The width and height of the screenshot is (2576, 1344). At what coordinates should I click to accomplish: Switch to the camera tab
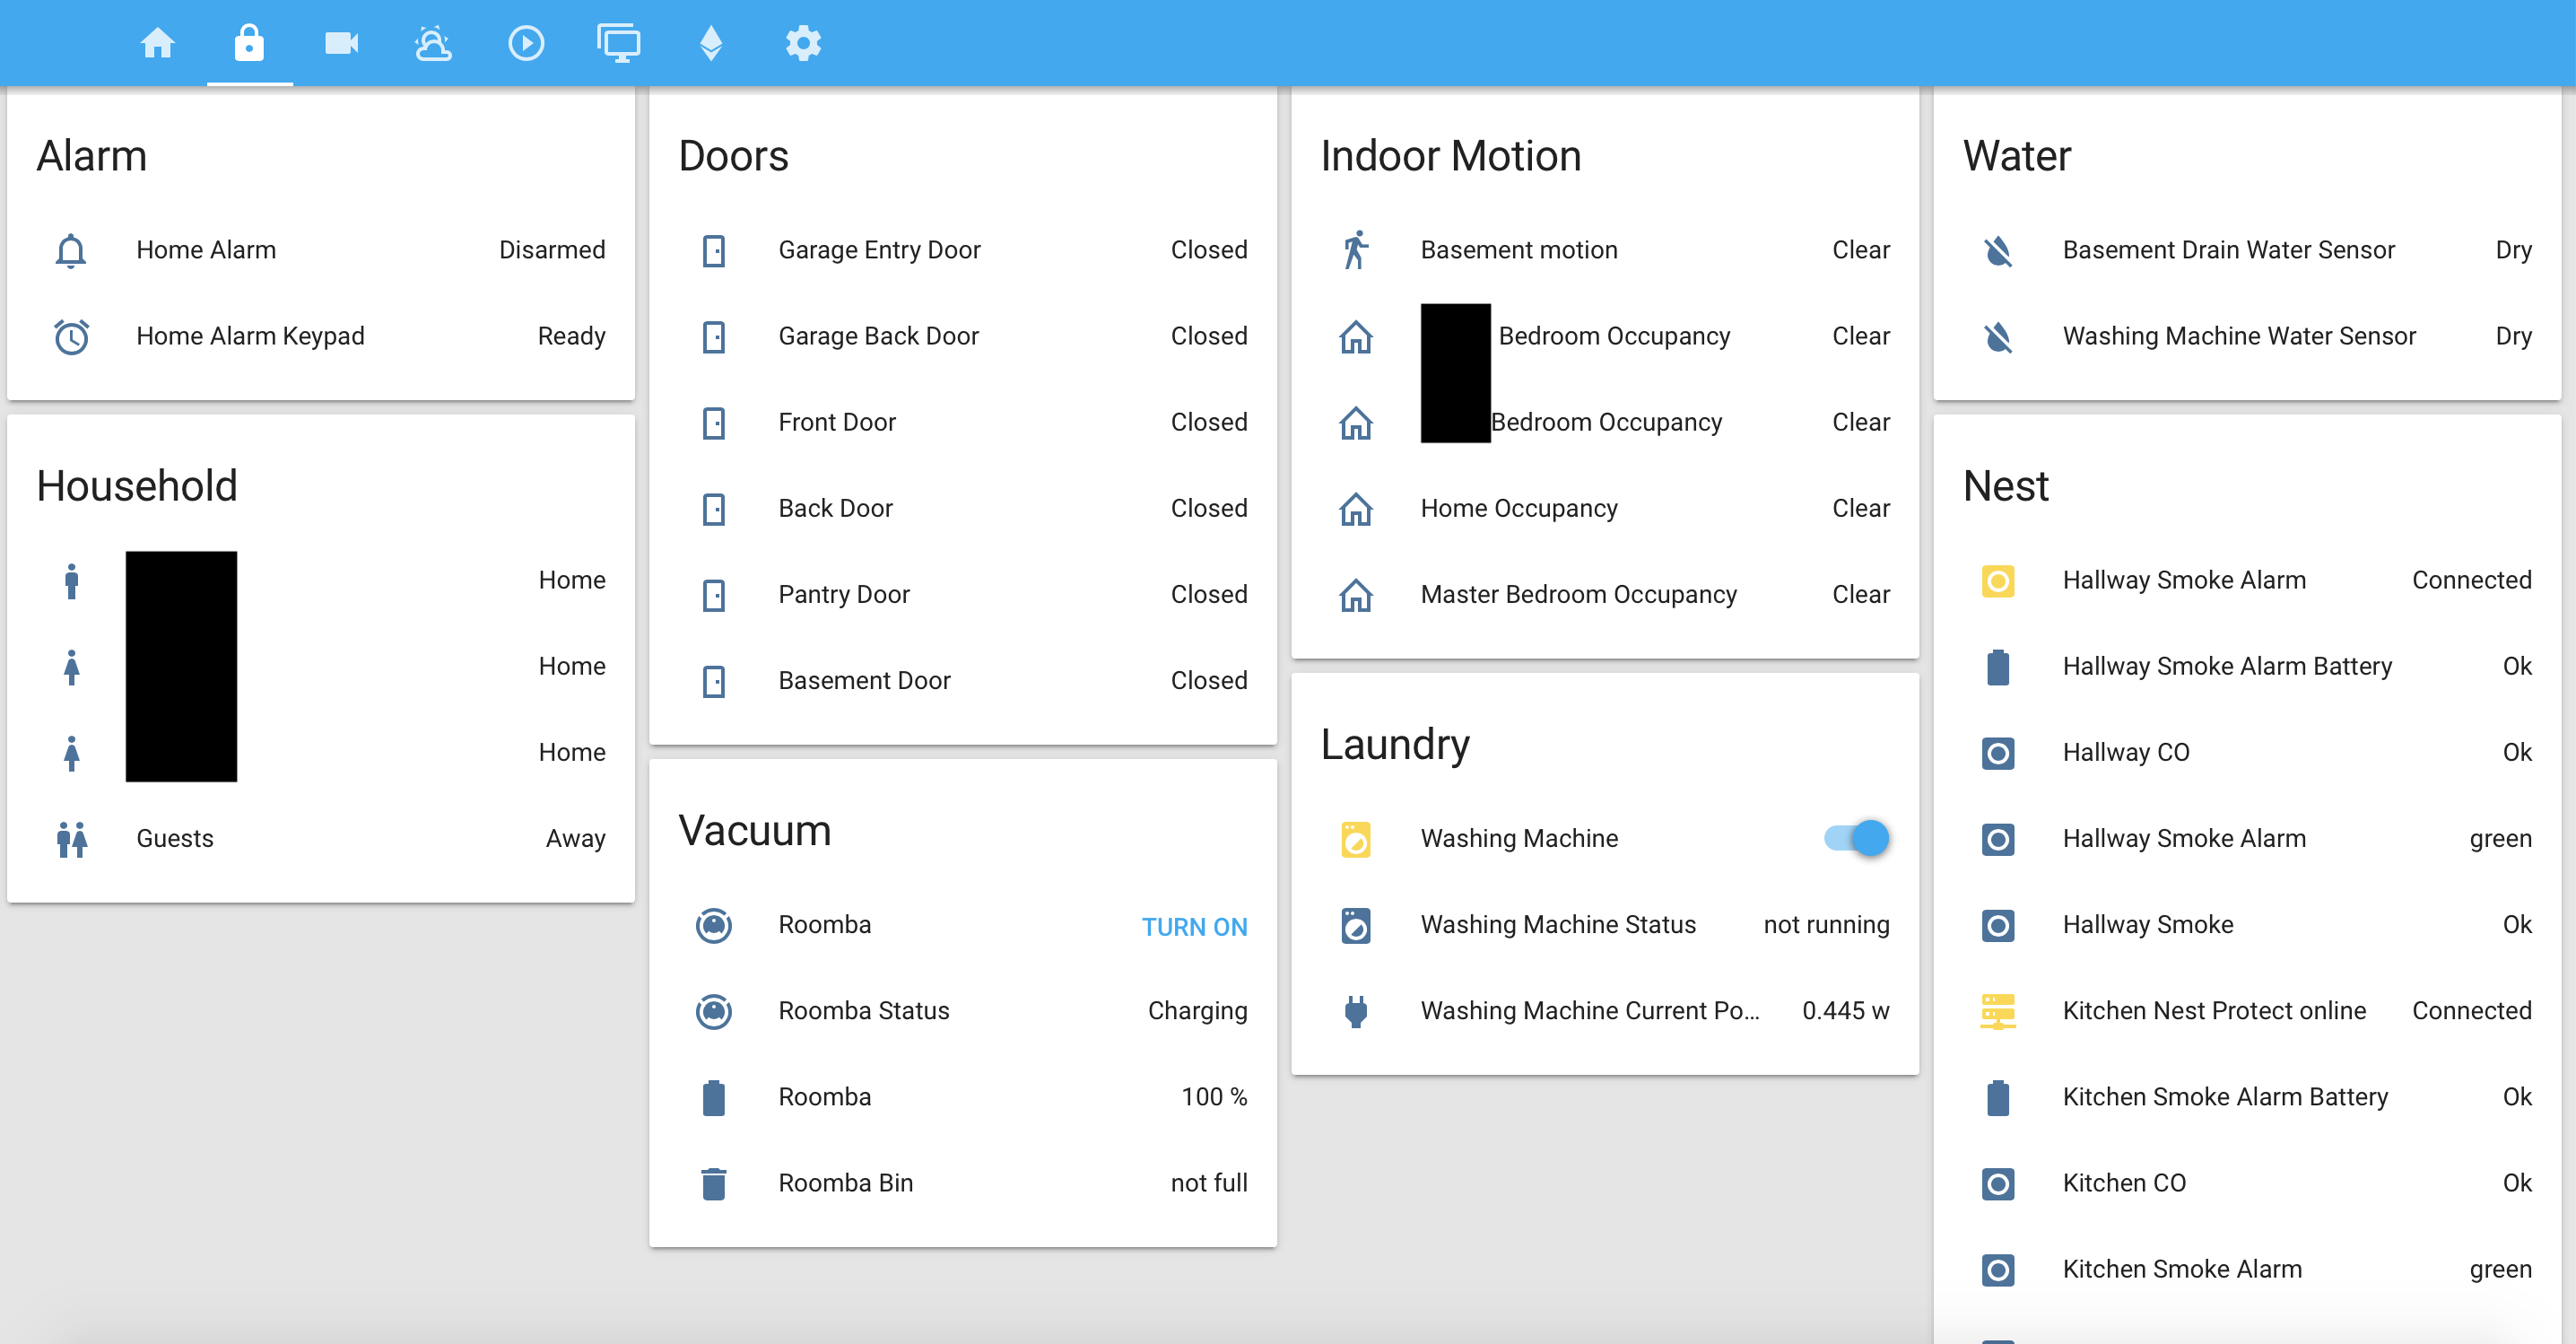[341, 43]
